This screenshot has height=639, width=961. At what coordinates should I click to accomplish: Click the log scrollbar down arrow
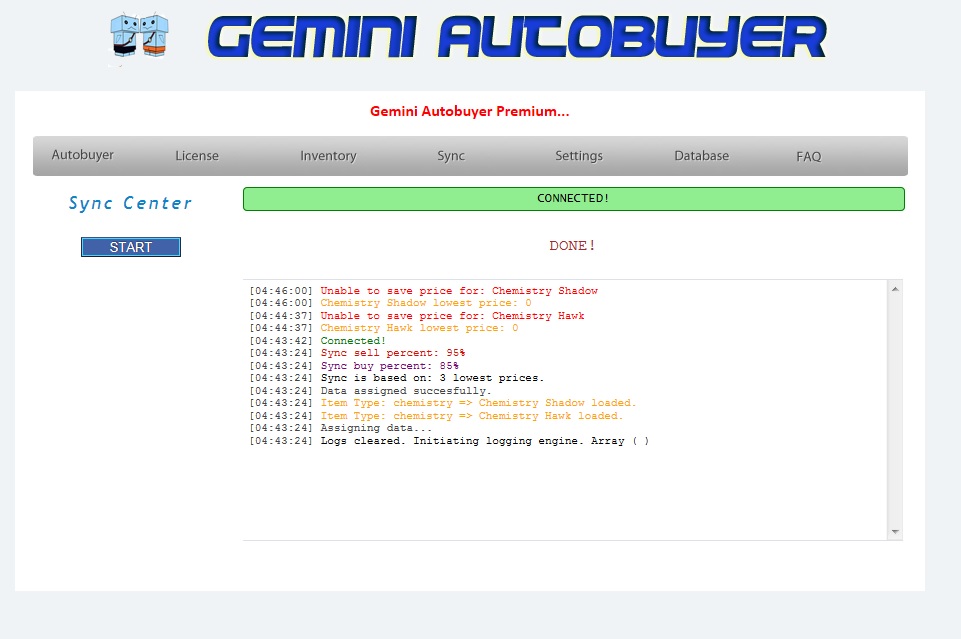coord(894,531)
